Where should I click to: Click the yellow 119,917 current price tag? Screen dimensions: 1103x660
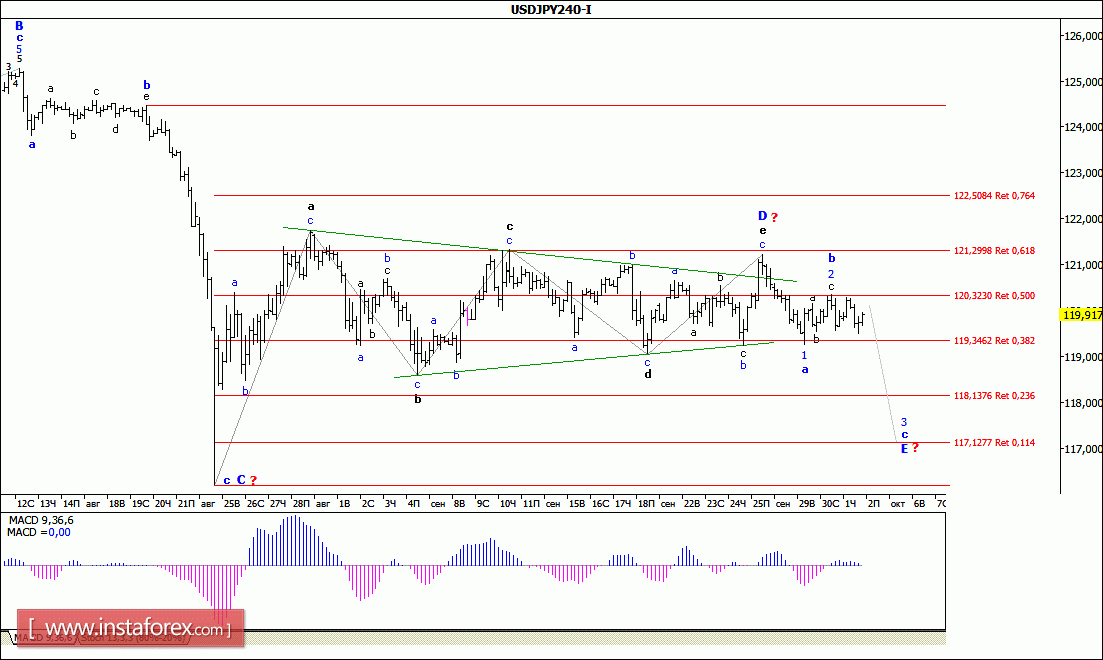click(1082, 315)
